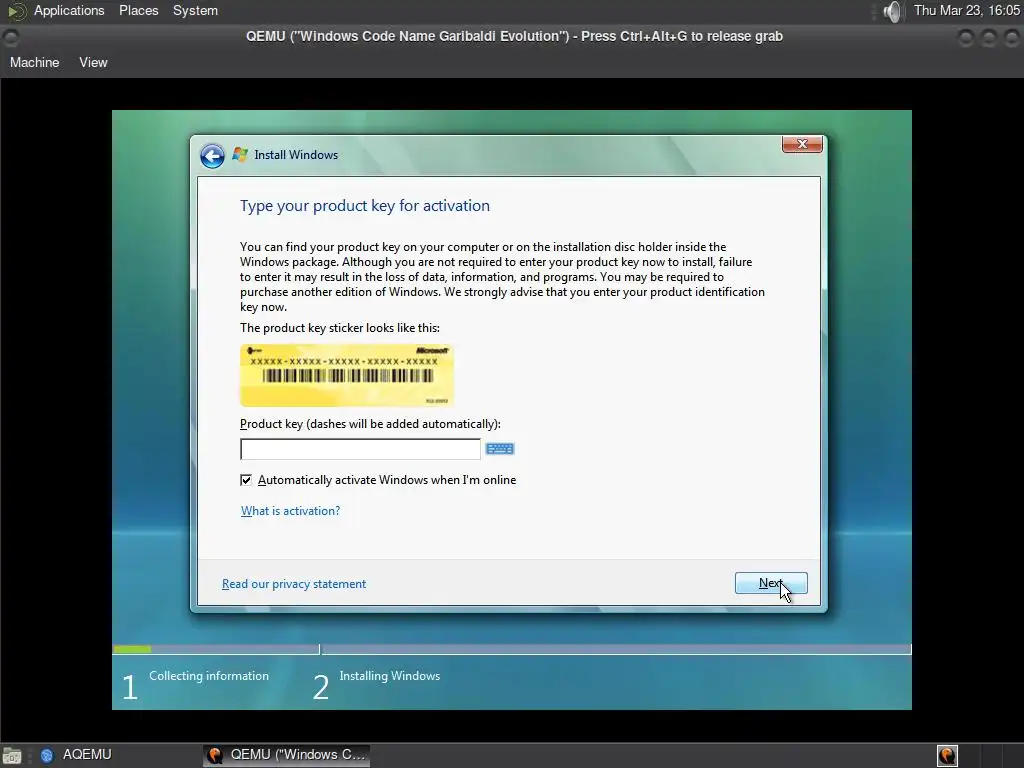Open the Places menu
The width and height of the screenshot is (1024, 768).
pyautogui.click(x=138, y=10)
